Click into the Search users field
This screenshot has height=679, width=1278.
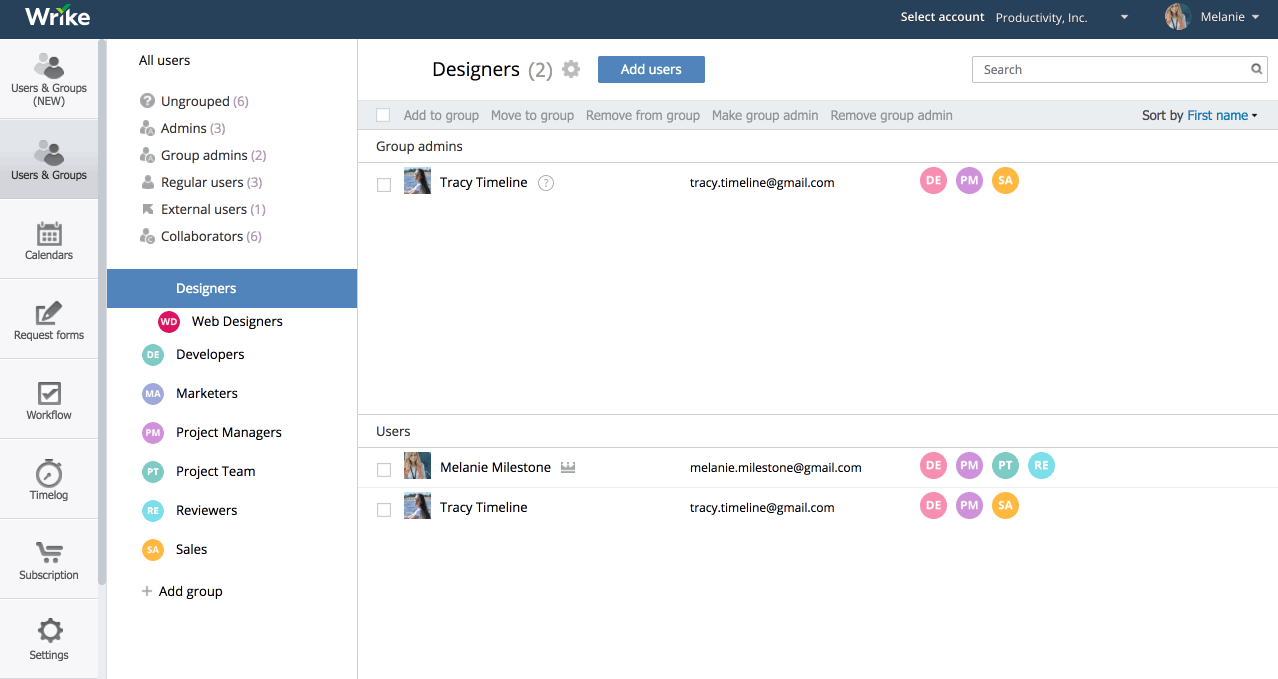1110,69
